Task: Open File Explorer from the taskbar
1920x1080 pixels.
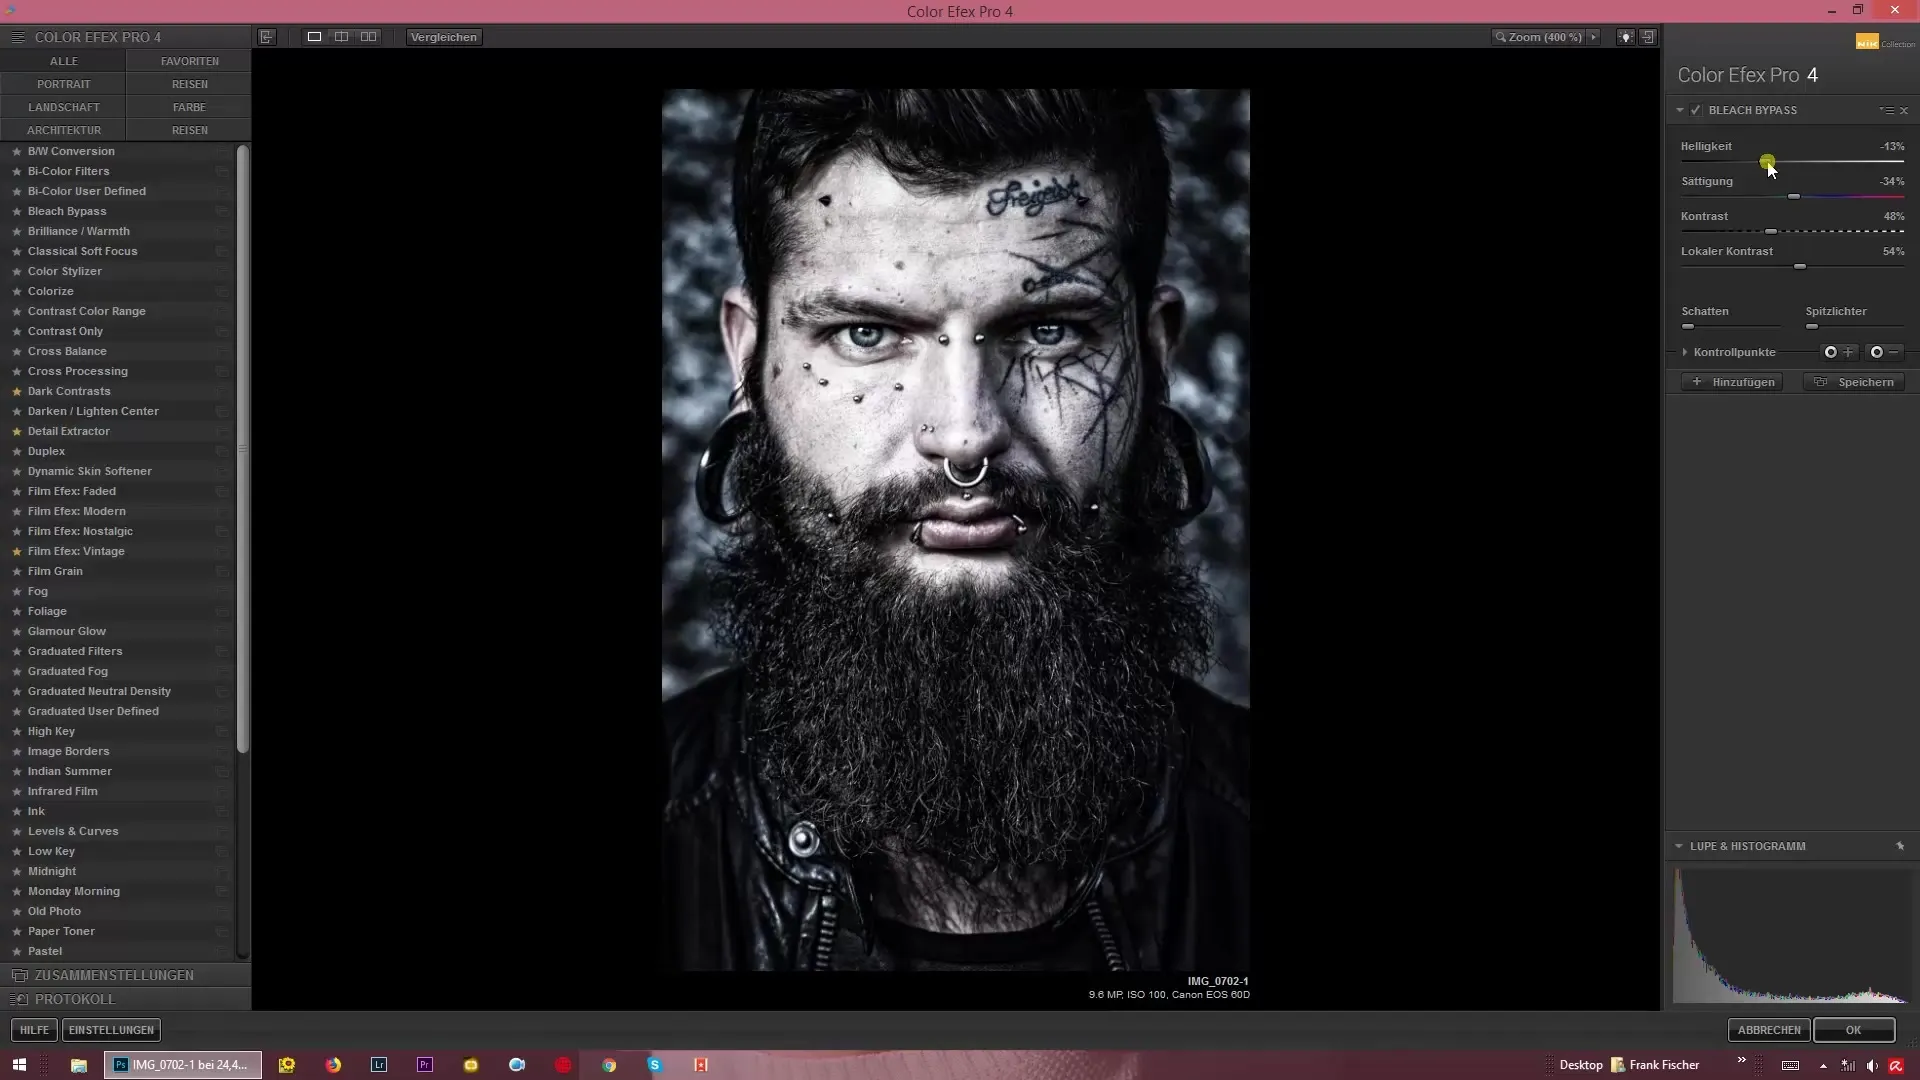Action: pos(79,1065)
